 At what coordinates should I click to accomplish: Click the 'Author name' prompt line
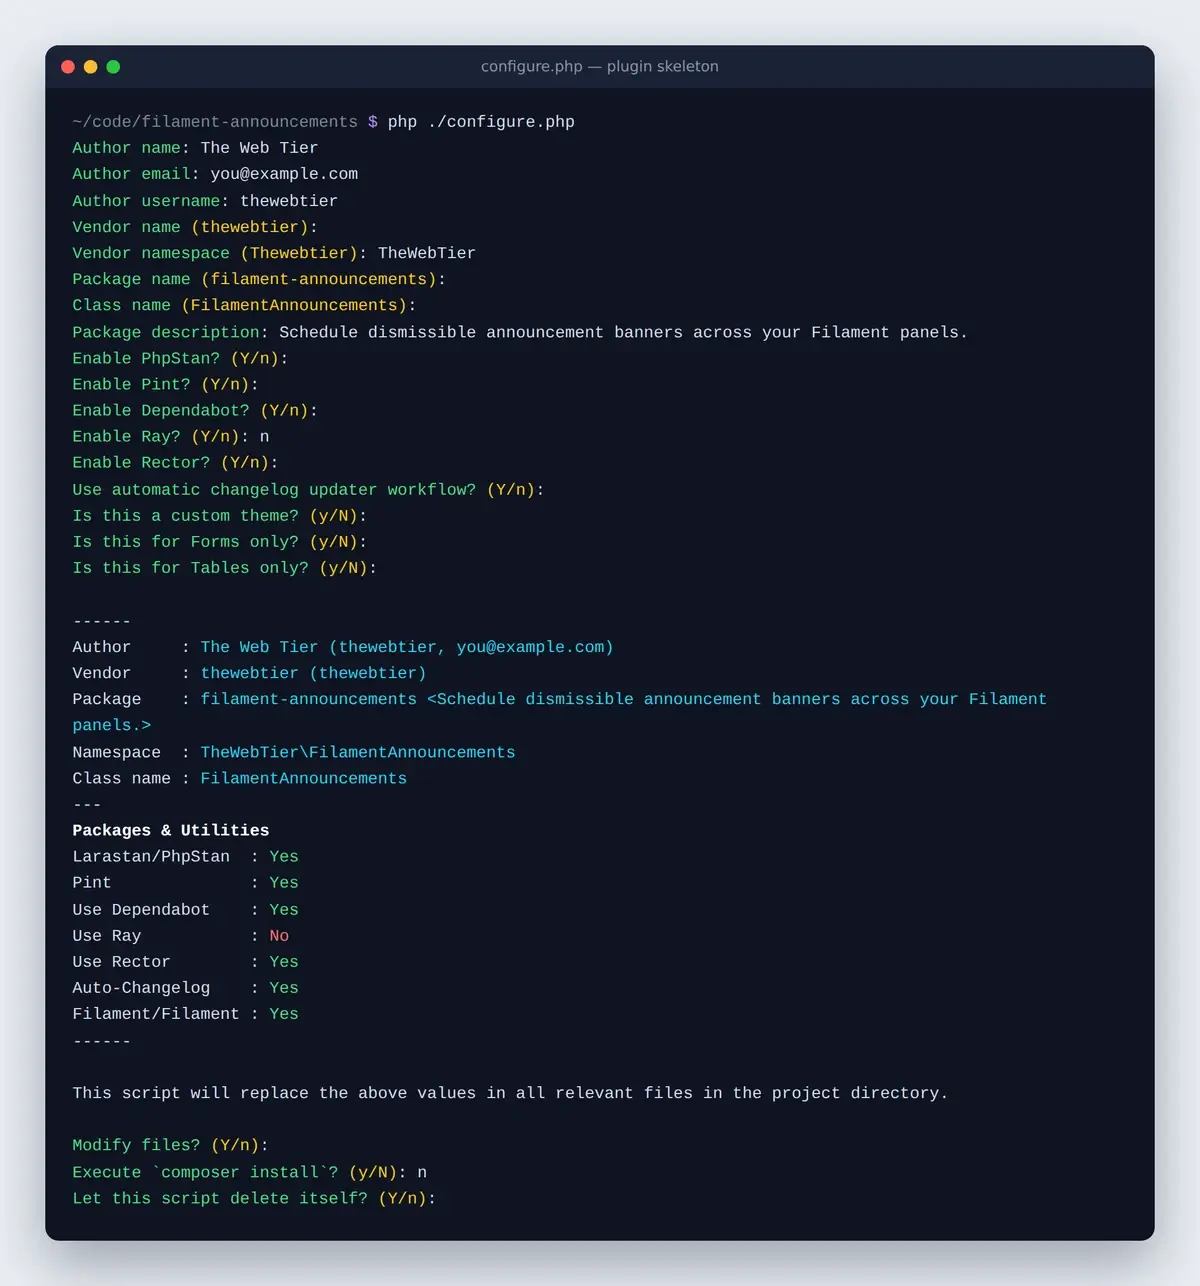(x=195, y=148)
